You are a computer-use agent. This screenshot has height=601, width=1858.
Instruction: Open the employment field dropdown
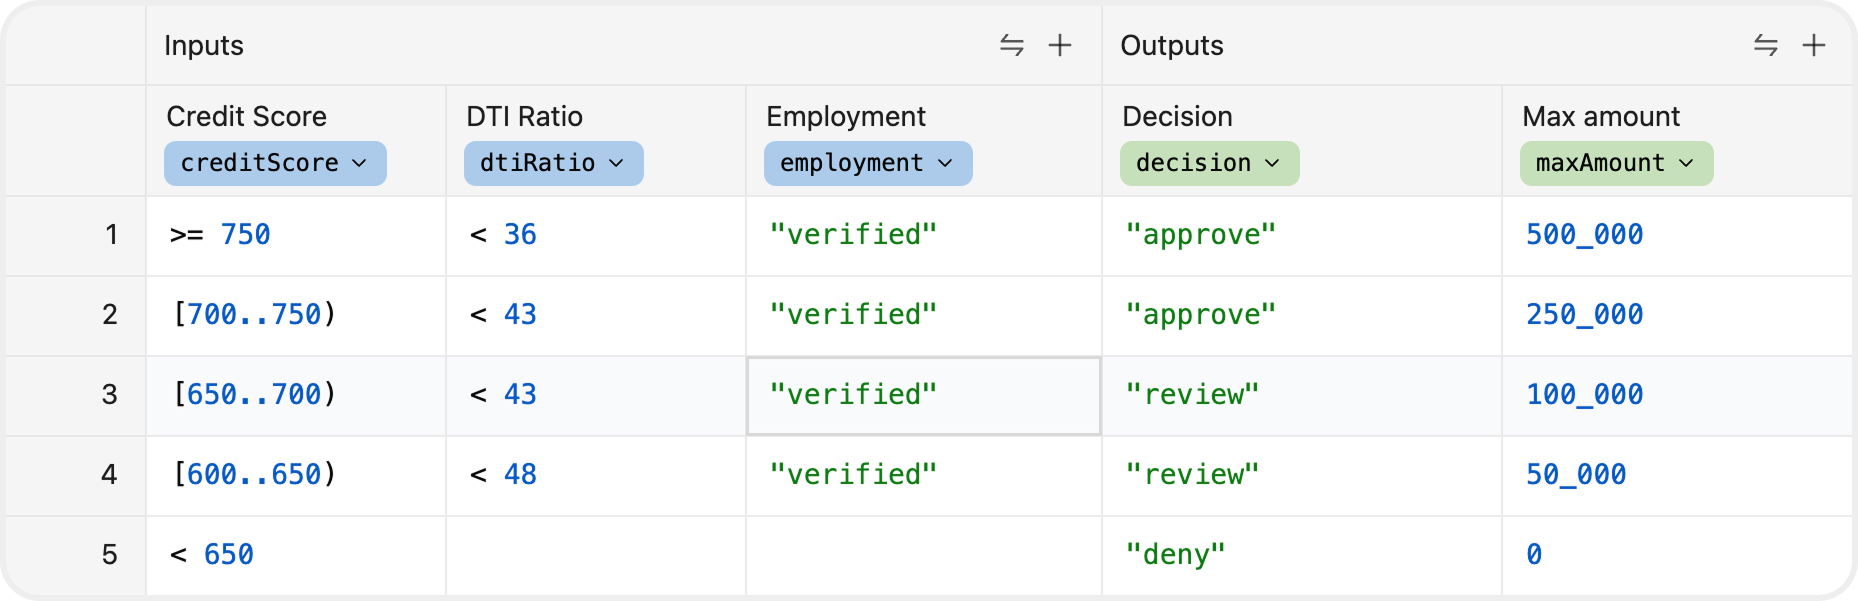868,163
